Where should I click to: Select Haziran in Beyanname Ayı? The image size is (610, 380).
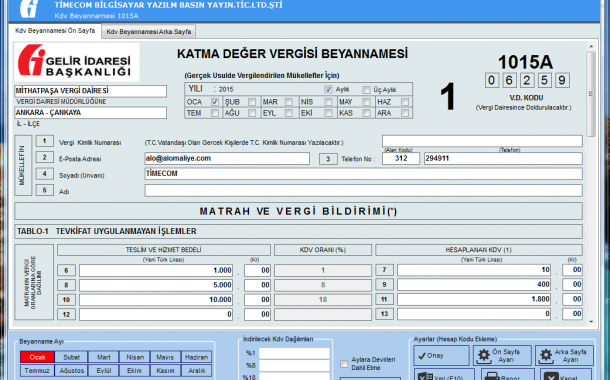196,357
